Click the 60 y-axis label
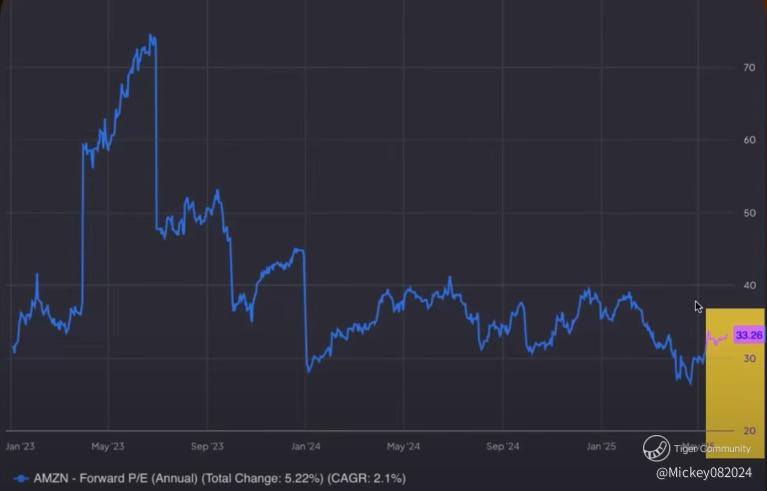The height and width of the screenshot is (491, 767). (x=749, y=140)
